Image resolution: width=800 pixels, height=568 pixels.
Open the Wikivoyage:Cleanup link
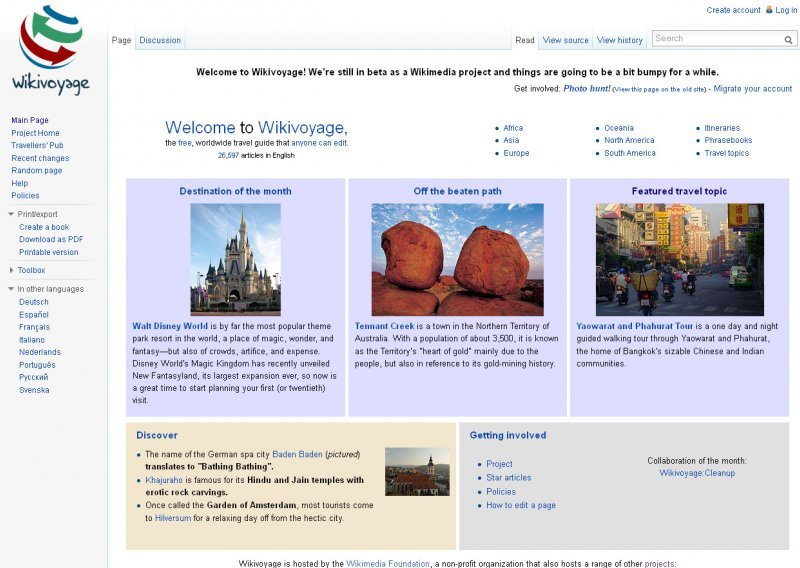click(x=697, y=473)
